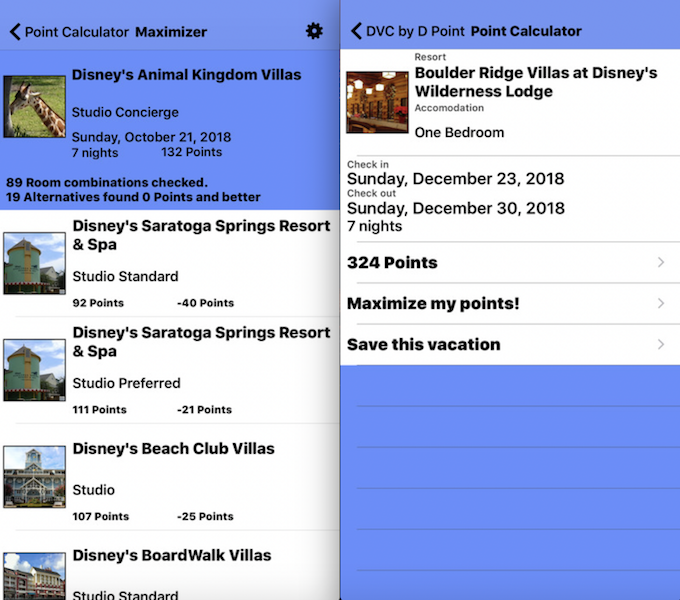Viewport: 680px width, 600px height.
Task: Select Boulder Ridge Villas resort name
Action: tap(536, 82)
